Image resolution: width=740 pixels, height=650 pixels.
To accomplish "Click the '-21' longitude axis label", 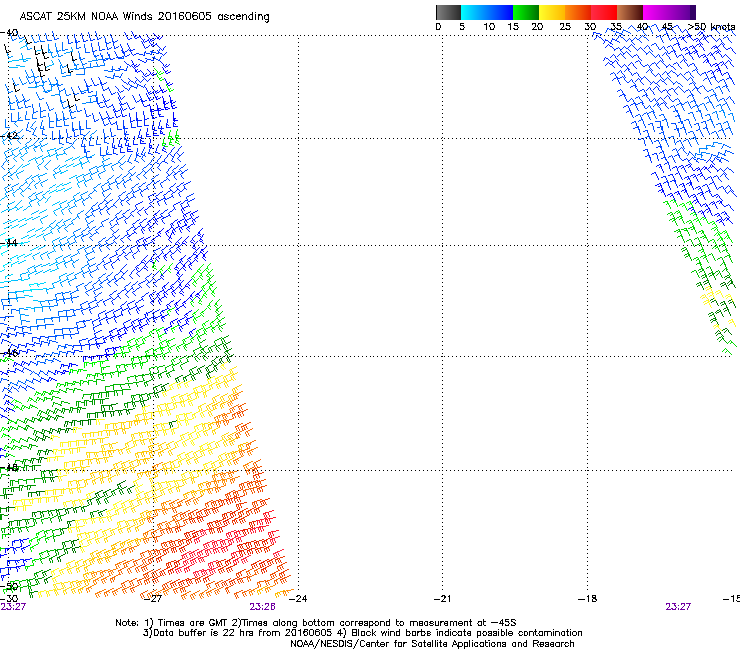I will click(443, 599).
